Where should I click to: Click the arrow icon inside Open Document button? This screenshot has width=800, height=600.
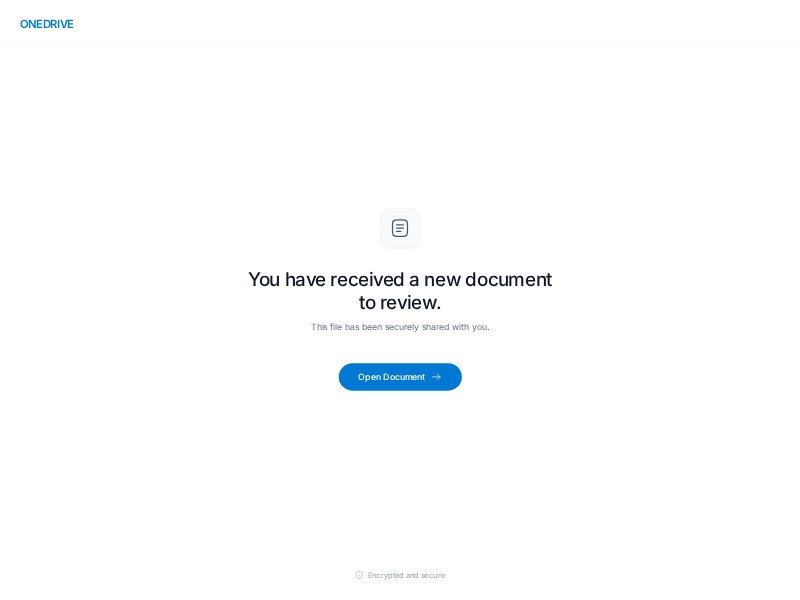436,377
